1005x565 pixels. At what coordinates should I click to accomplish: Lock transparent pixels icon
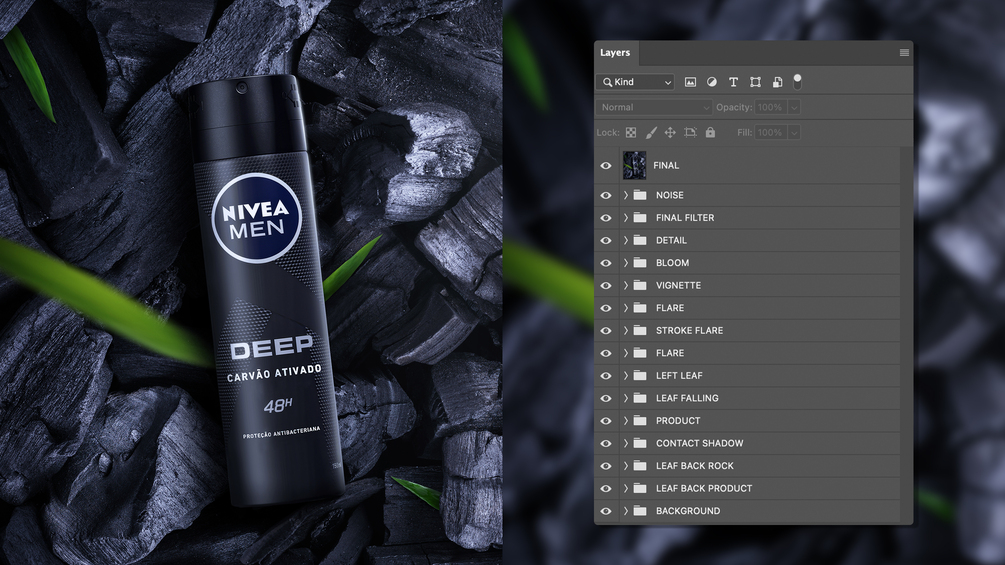tap(631, 133)
